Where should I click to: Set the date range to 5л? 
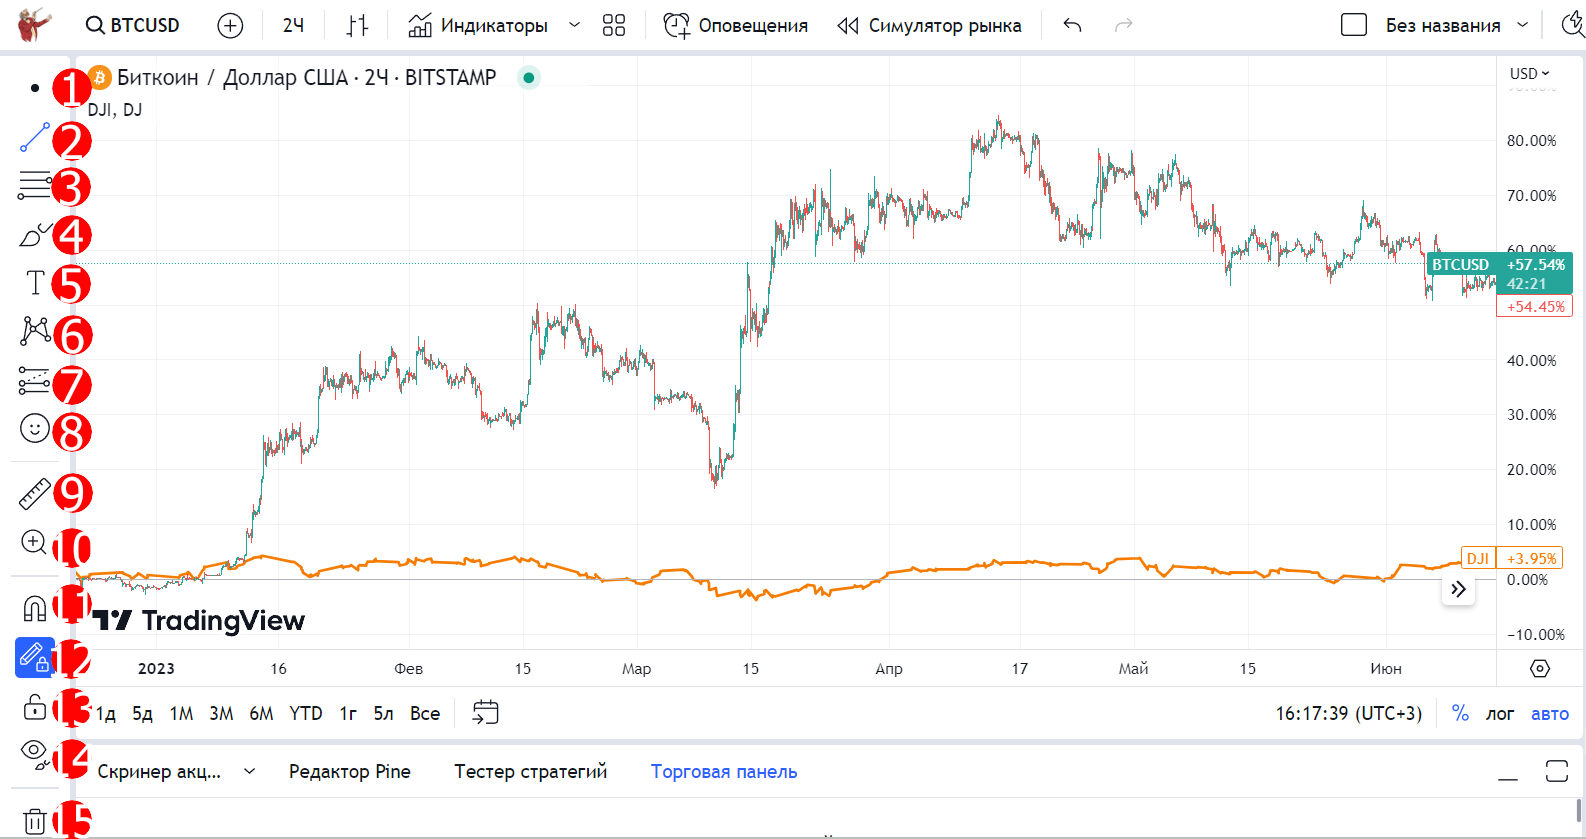(x=384, y=713)
